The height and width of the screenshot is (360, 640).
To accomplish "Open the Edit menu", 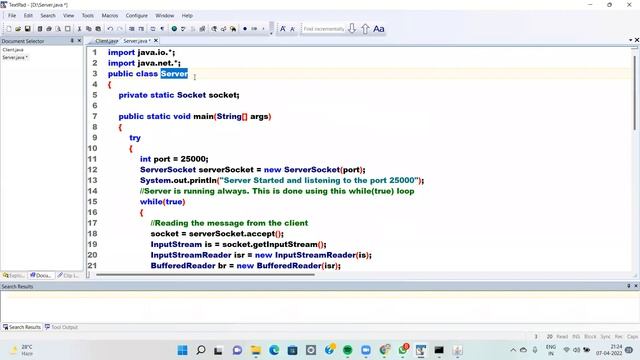I will coord(28,16).
